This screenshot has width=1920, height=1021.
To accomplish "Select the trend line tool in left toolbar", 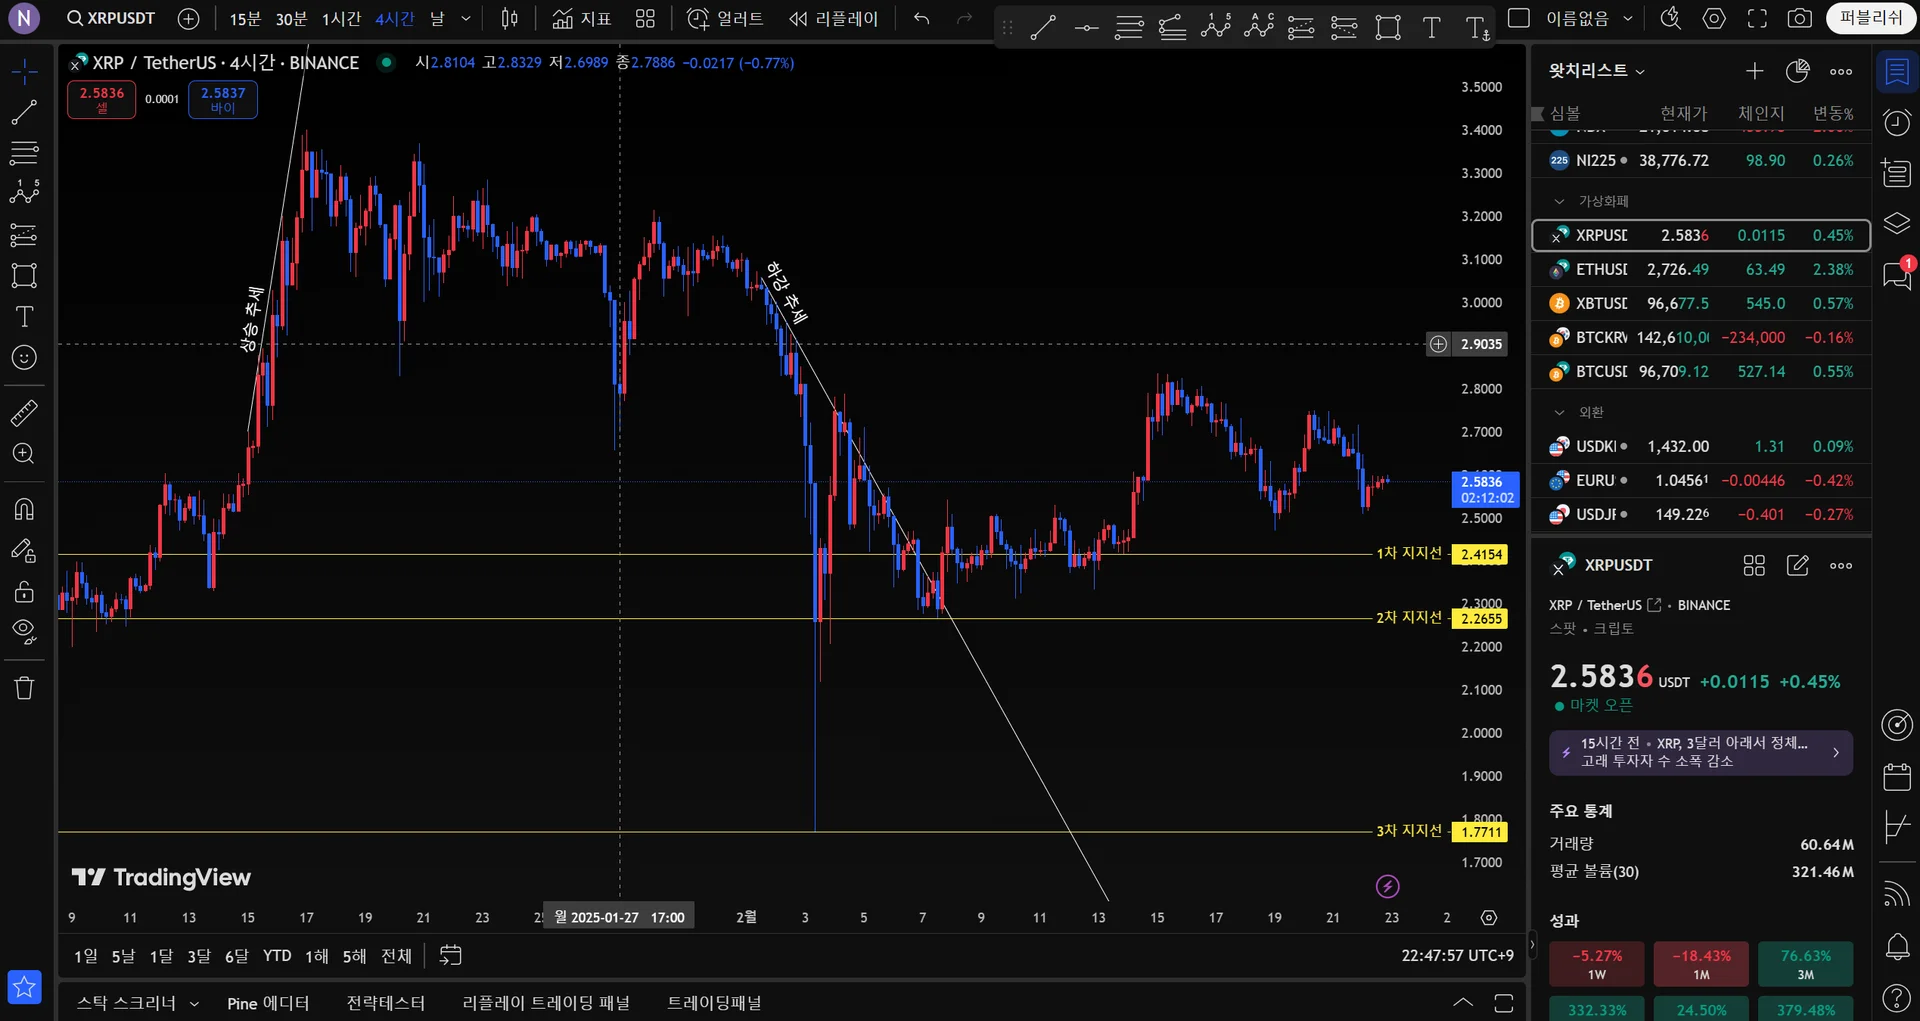I will point(24,112).
